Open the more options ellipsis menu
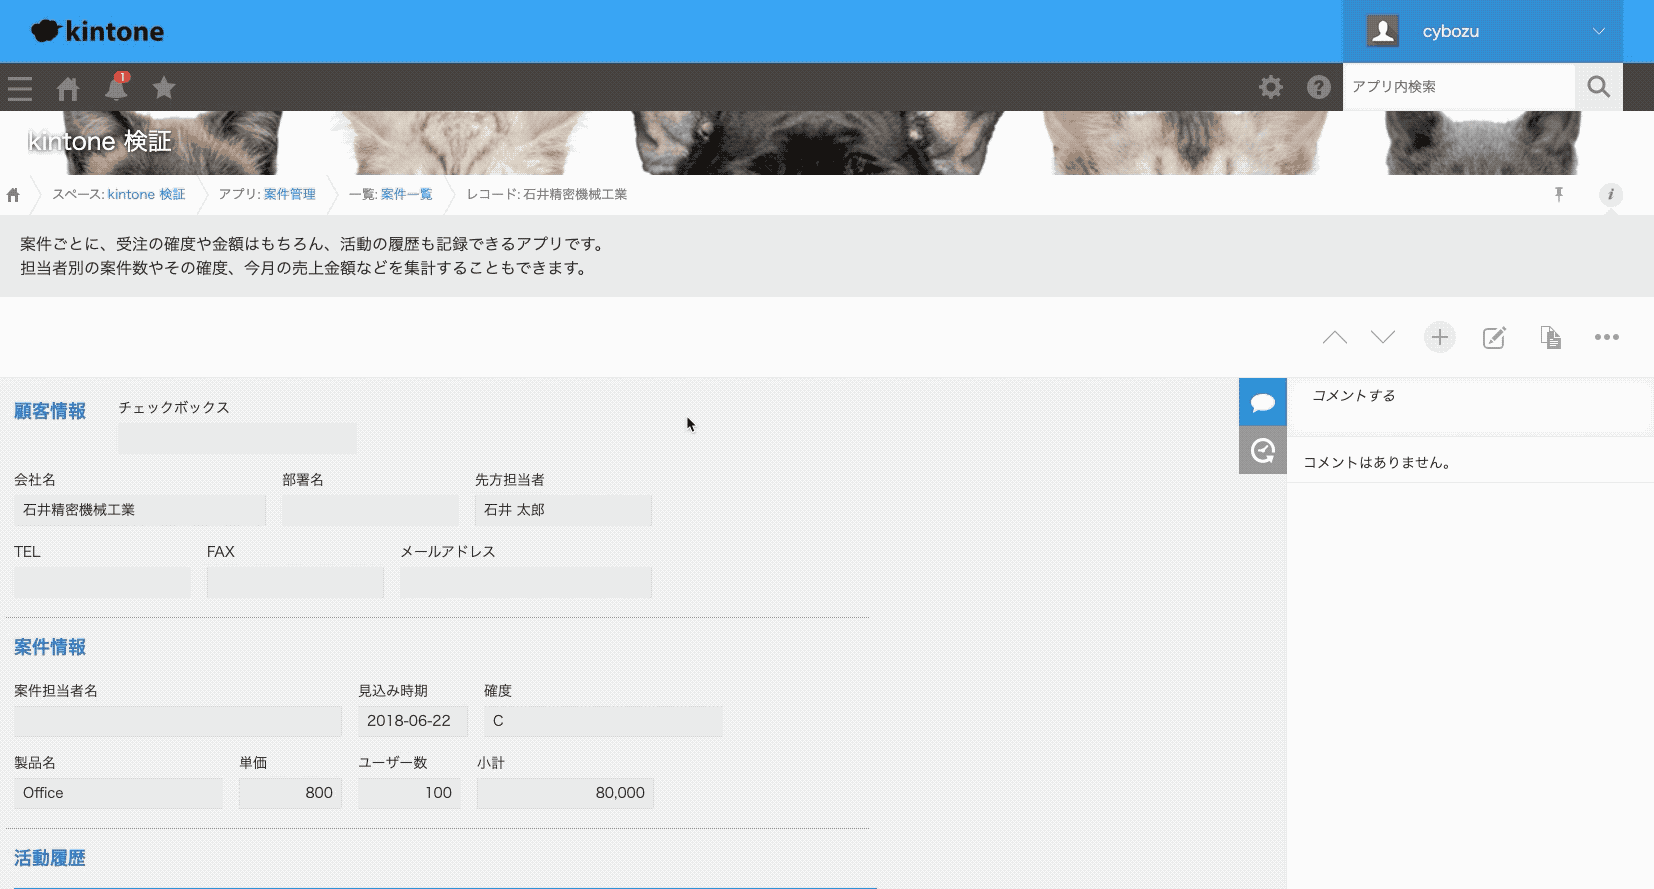This screenshot has width=1654, height=889. (1606, 338)
